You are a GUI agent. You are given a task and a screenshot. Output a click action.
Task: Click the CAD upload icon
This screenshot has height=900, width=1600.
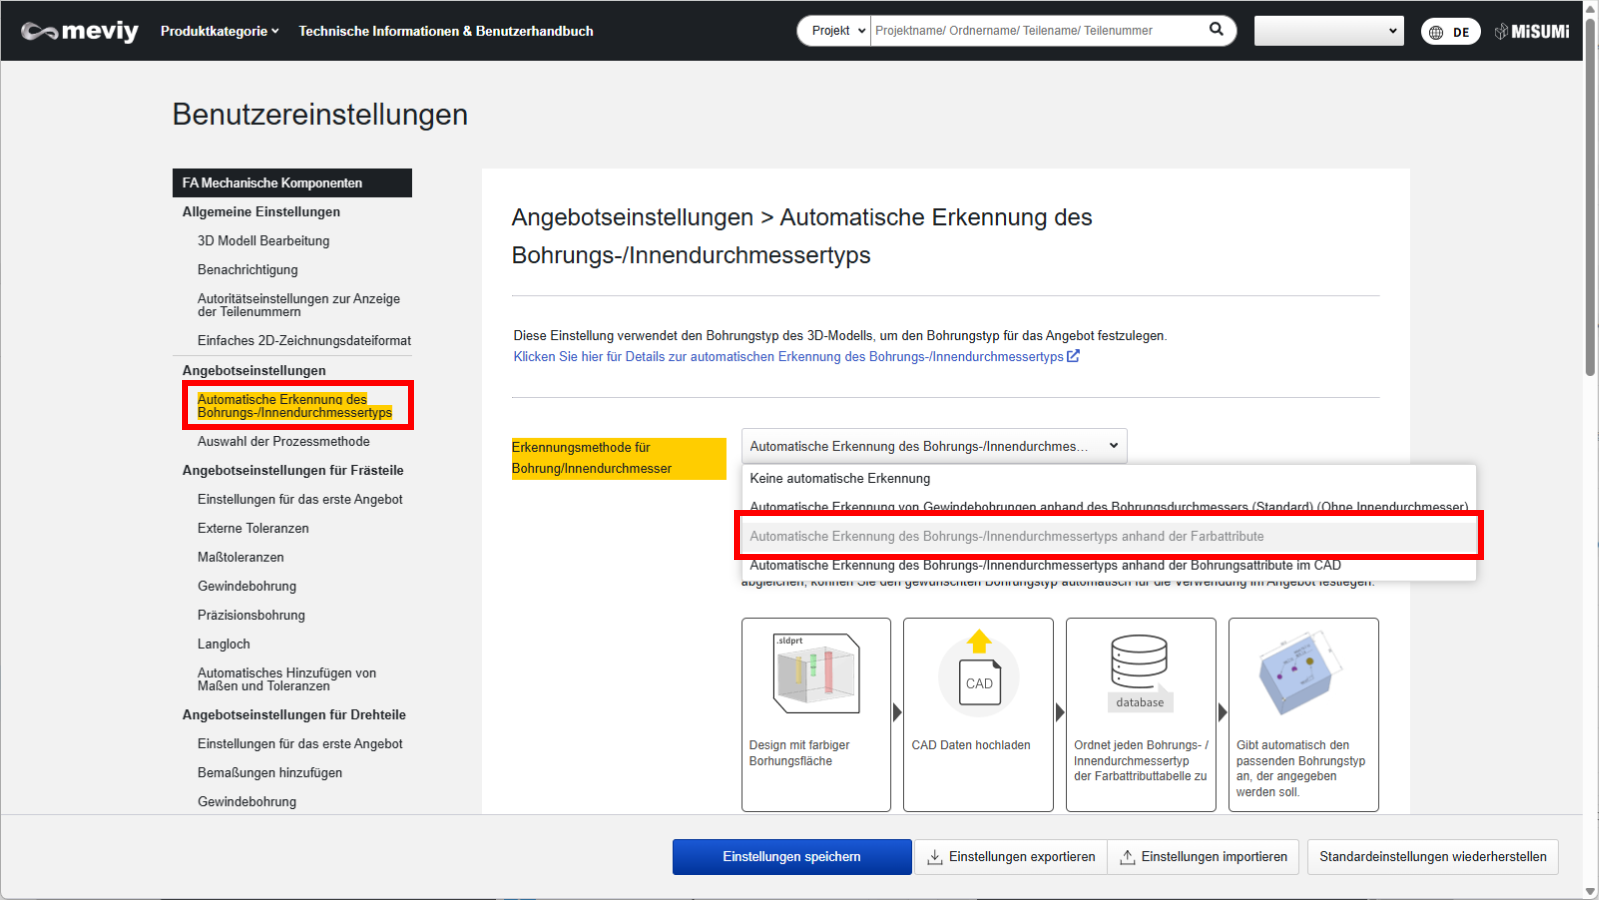point(978,670)
